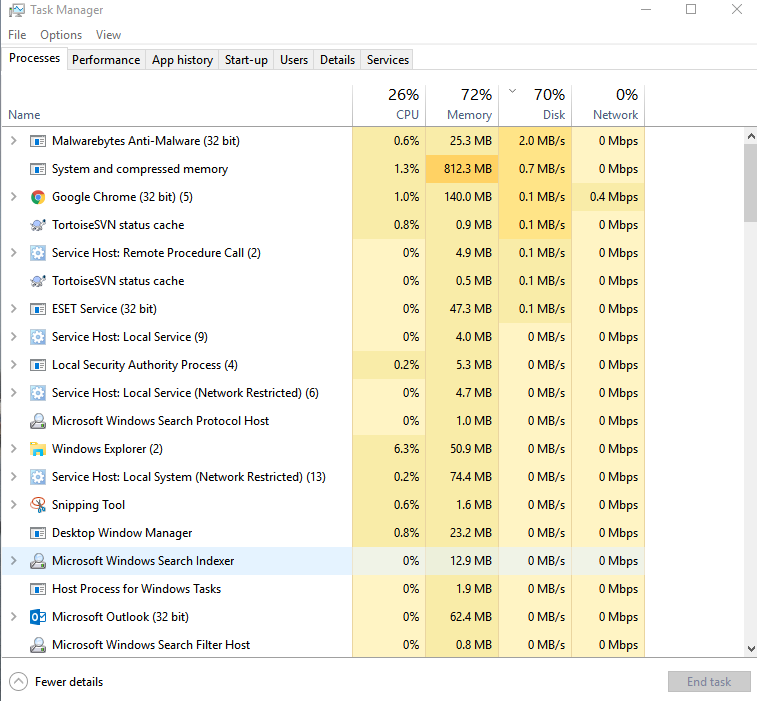Open the View menu
The image size is (757, 701).
point(108,35)
